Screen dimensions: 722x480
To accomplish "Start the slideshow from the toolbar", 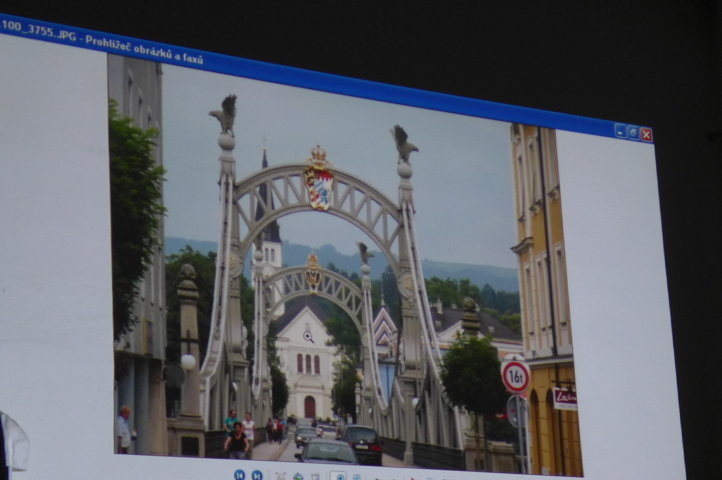I will (315, 477).
